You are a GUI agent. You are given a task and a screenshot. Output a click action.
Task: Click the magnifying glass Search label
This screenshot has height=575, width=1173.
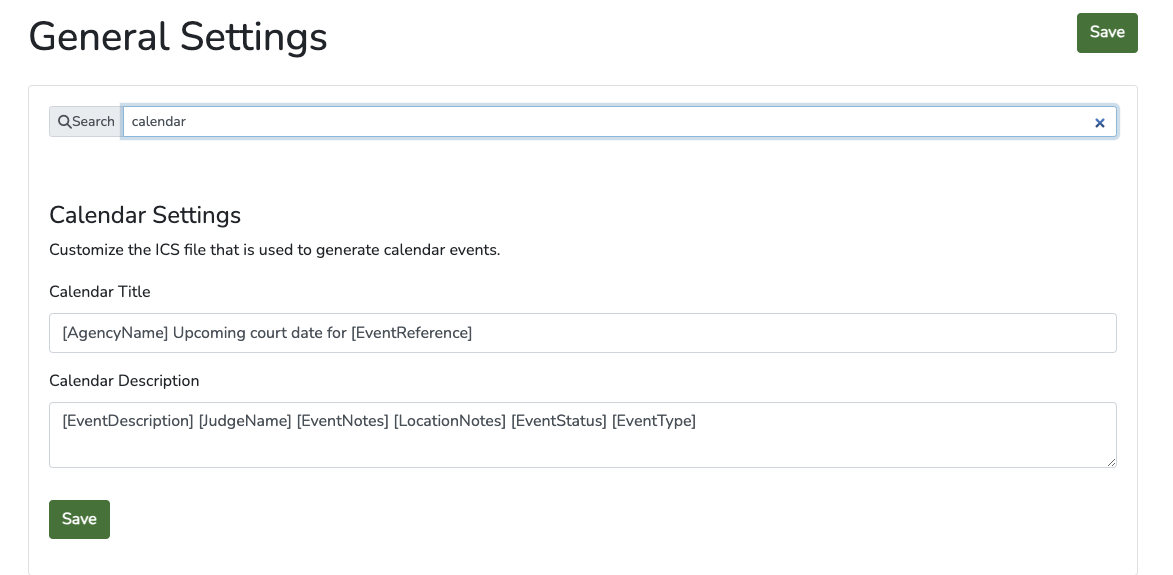pyautogui.click(x=86, y=122)
